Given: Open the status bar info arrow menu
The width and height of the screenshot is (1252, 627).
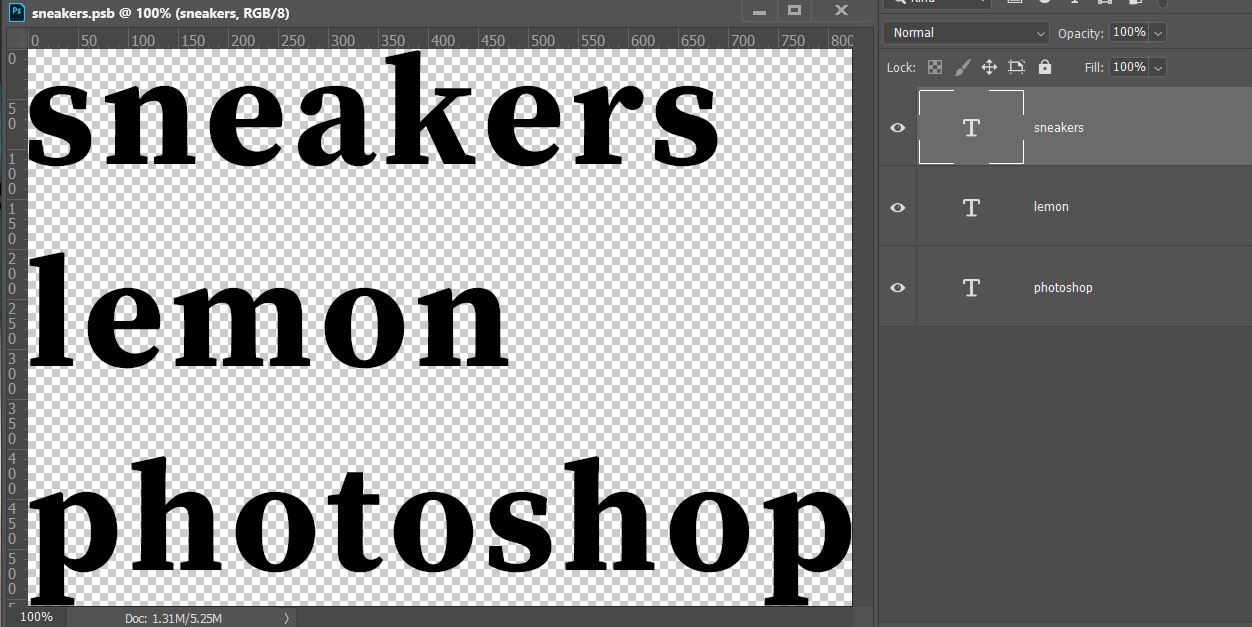Looking at the screenshot, I should (287, 618).
